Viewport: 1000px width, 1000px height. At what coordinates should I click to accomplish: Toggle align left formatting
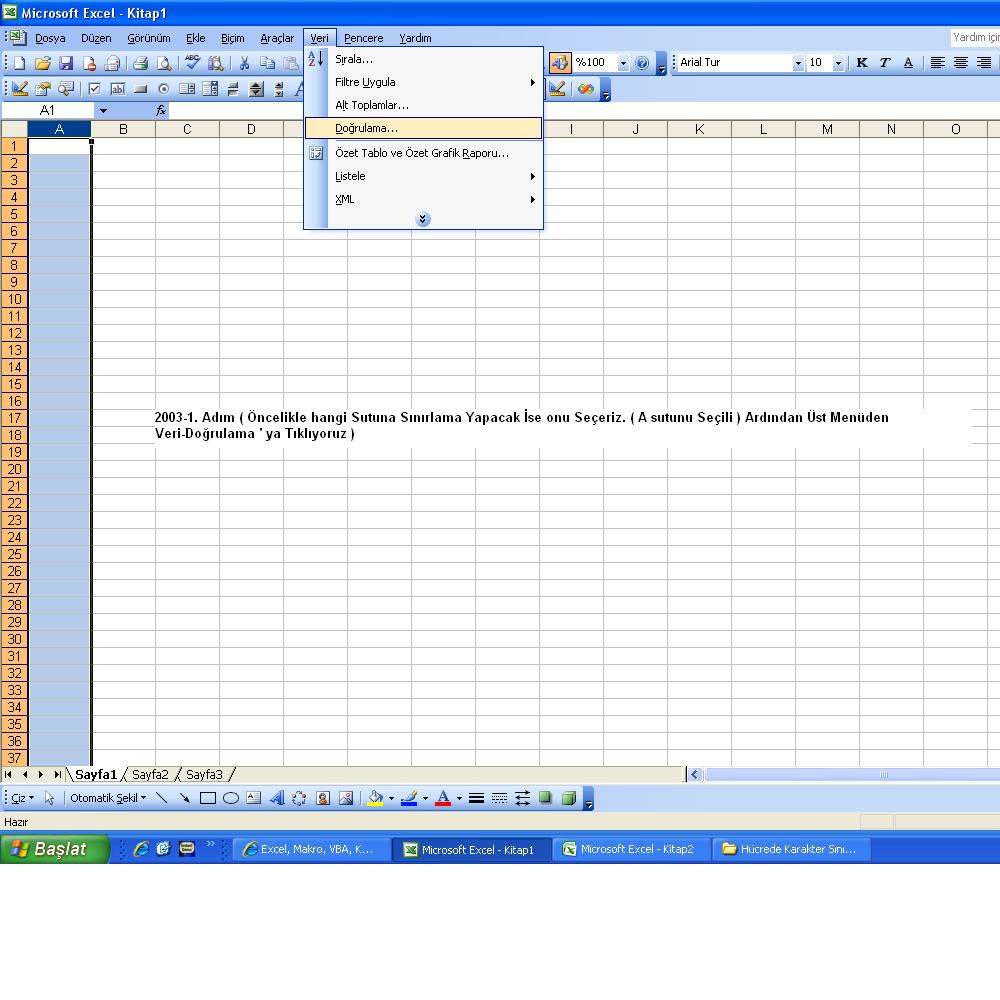pos(938,62)
